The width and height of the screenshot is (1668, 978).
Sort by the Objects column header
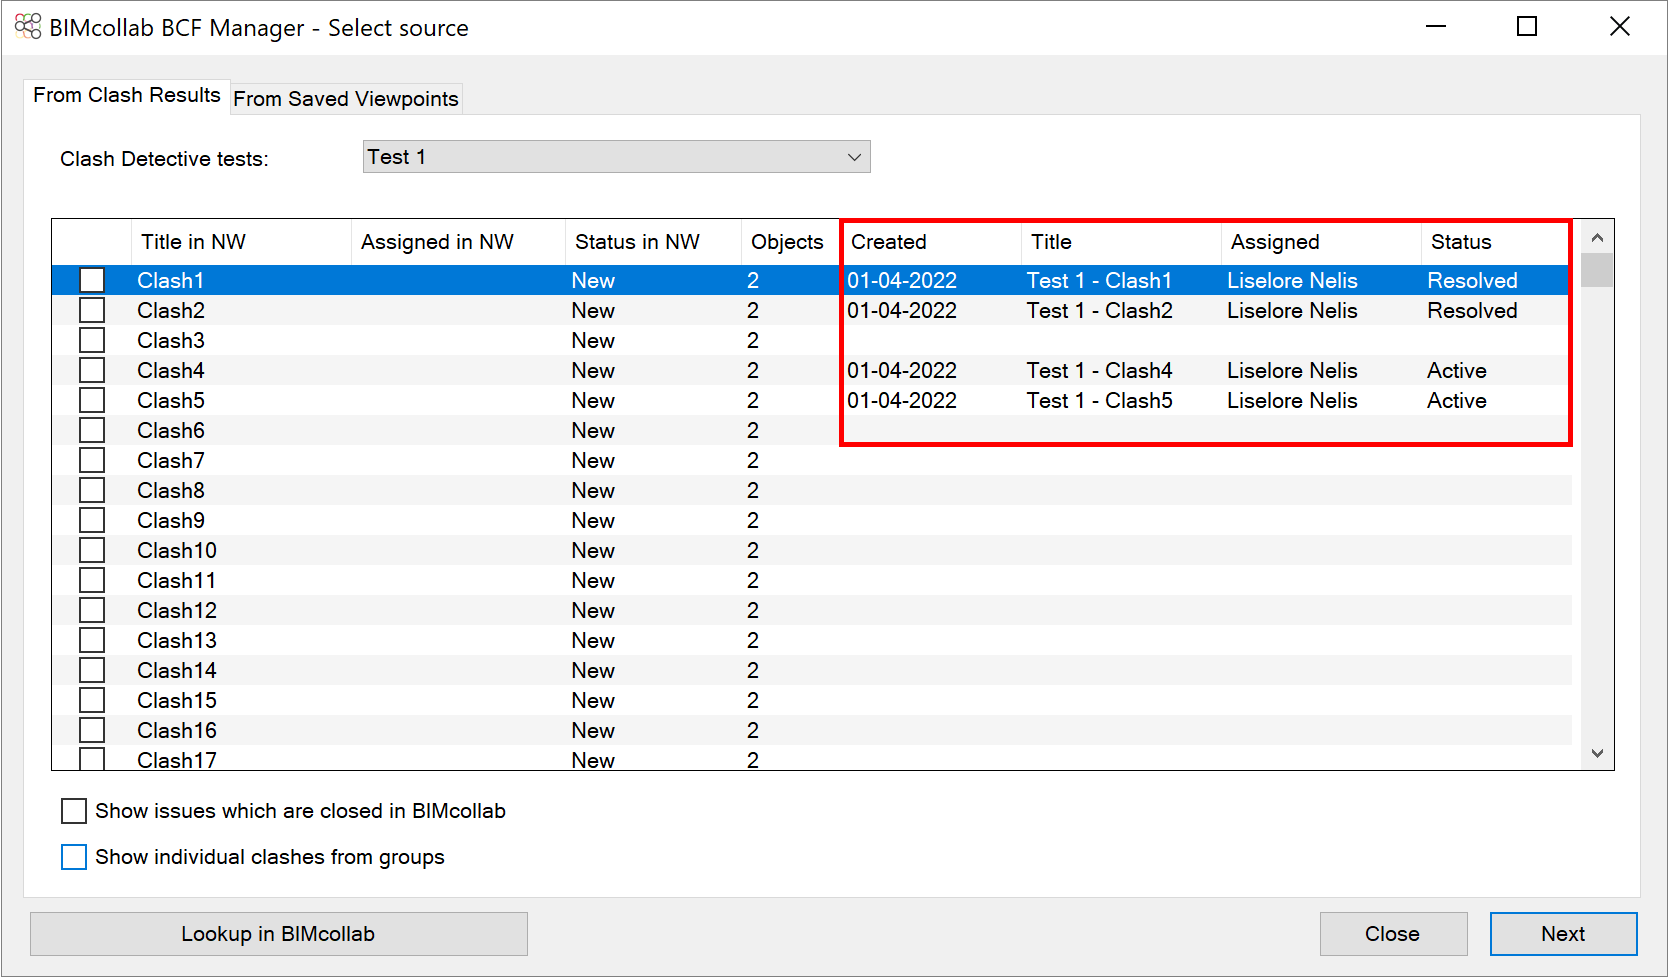(x=790, y=242)
